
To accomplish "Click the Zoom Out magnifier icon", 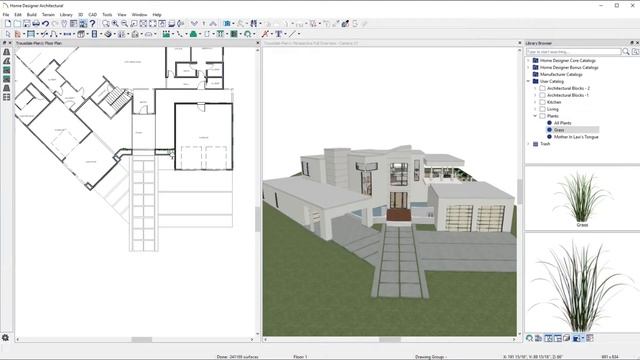I will click(124, 24).
